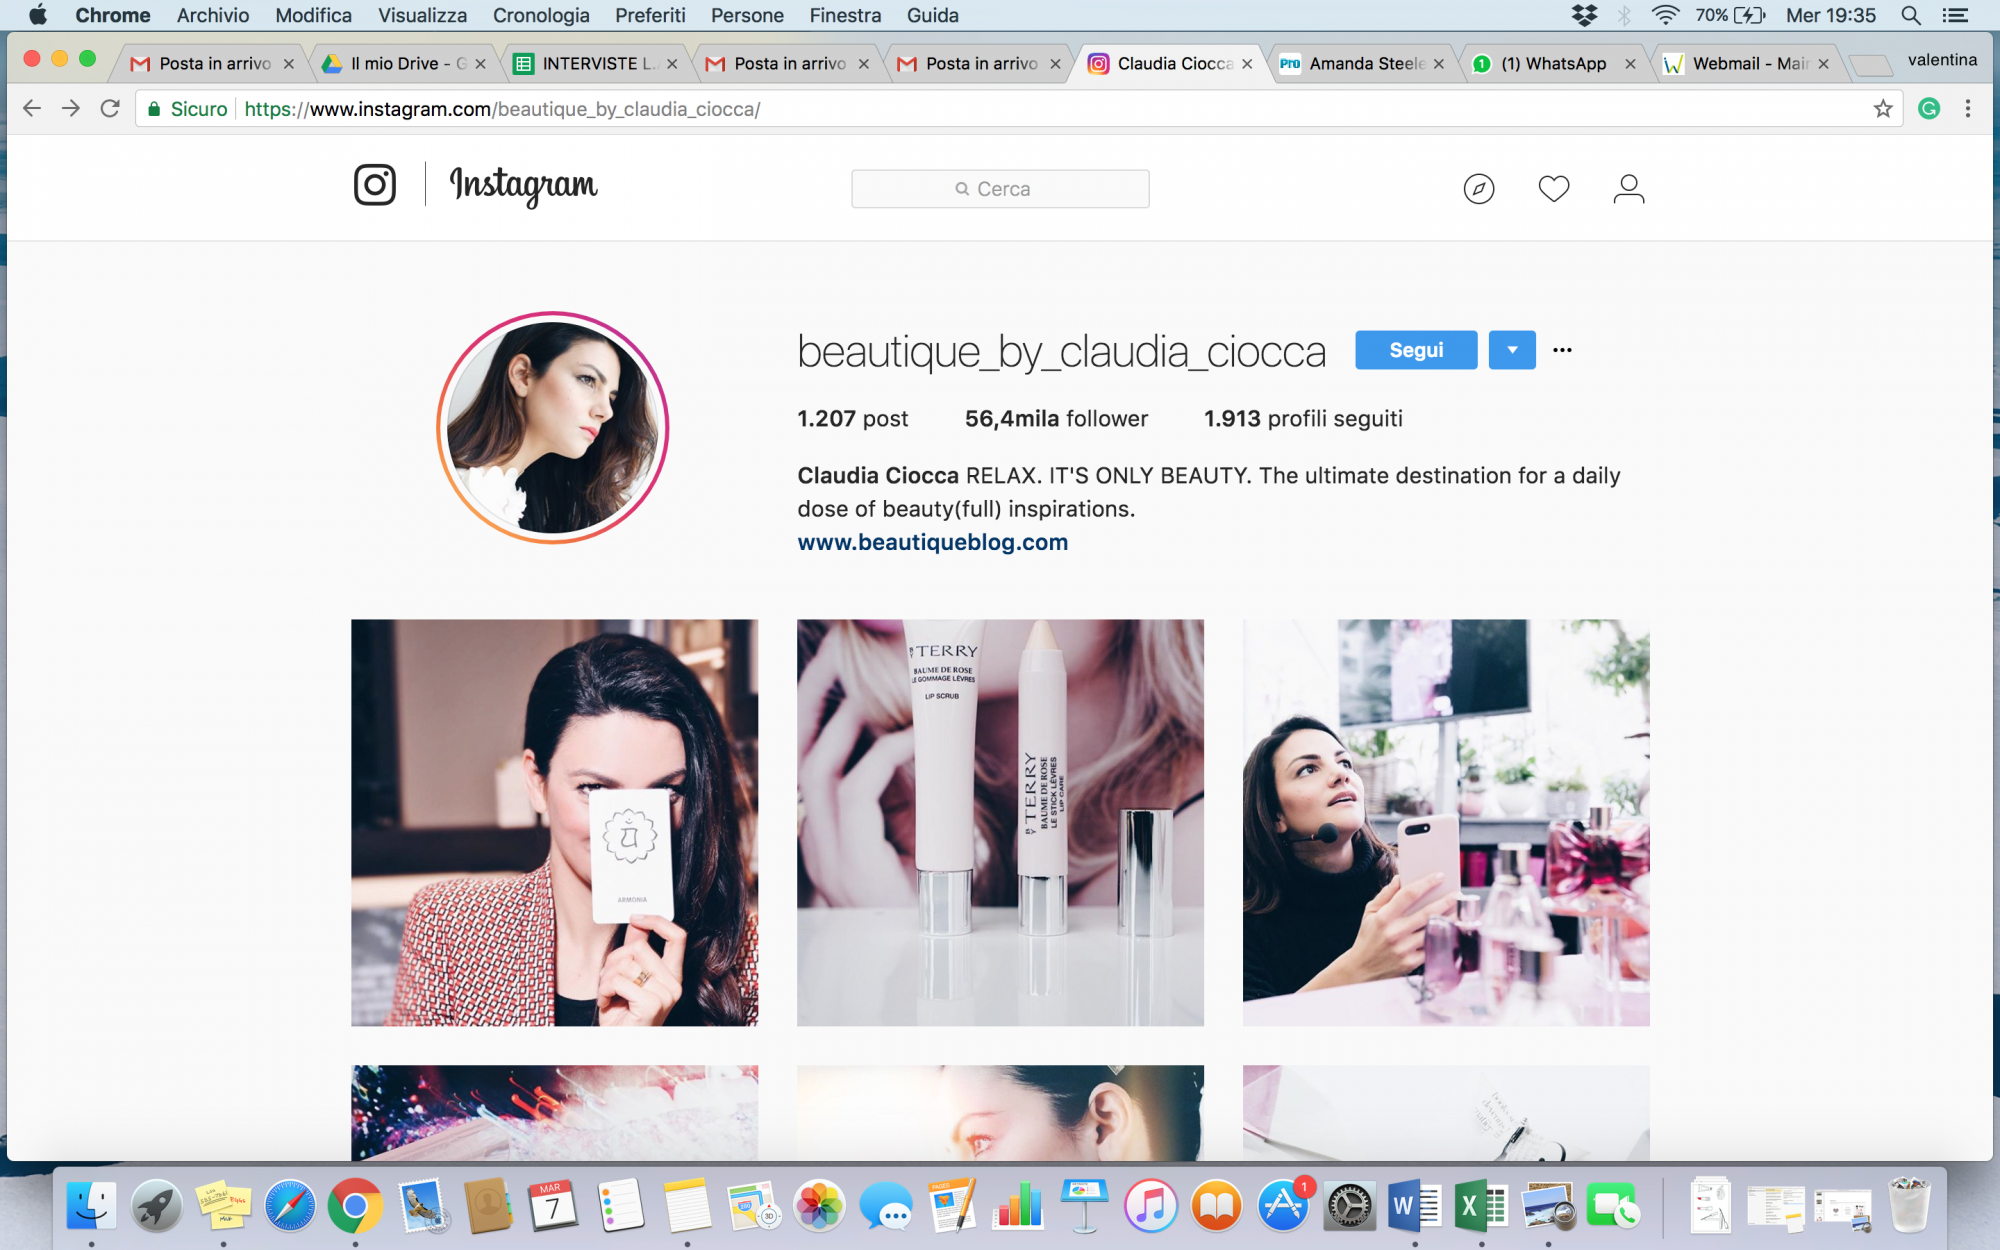Reload the page with the refresh icon
This screenshot has width=2000, height=1250.
click(x=110, y=108)
